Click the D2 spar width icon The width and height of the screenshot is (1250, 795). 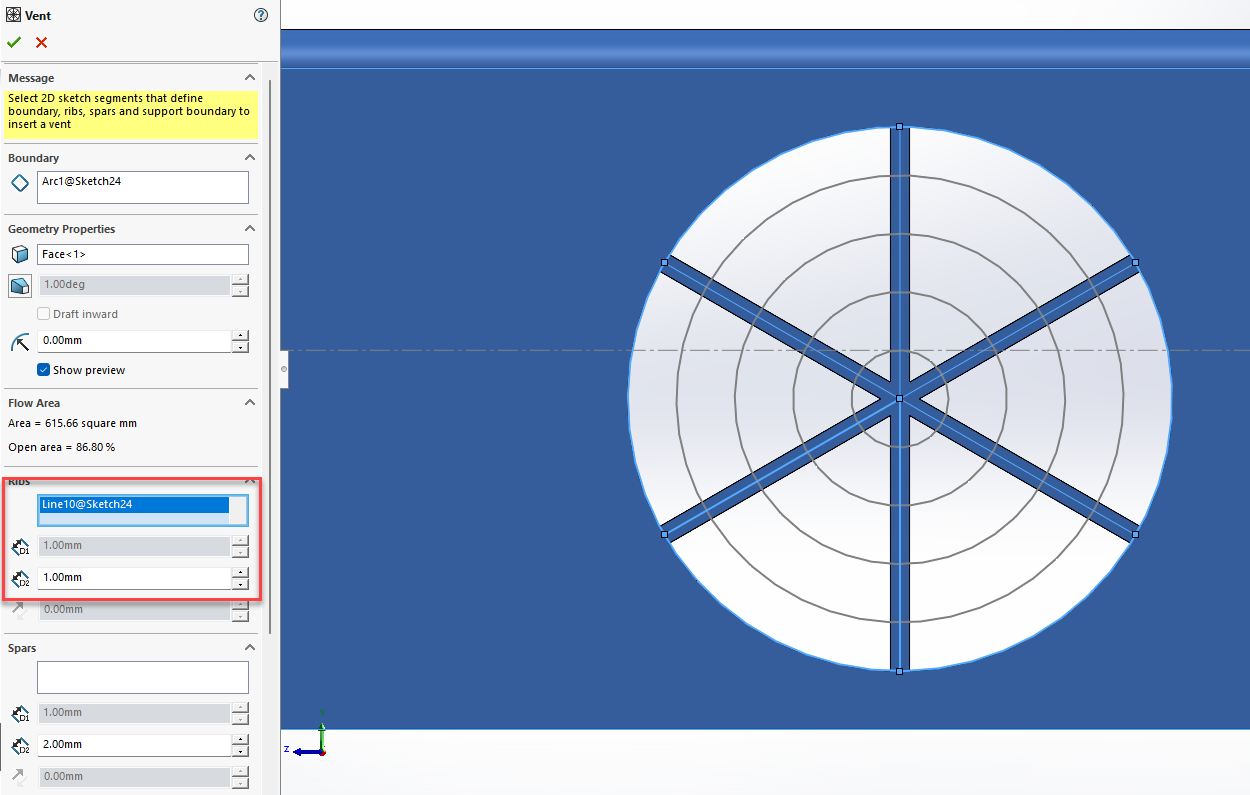pyautogui.click(x=20, y=745)
